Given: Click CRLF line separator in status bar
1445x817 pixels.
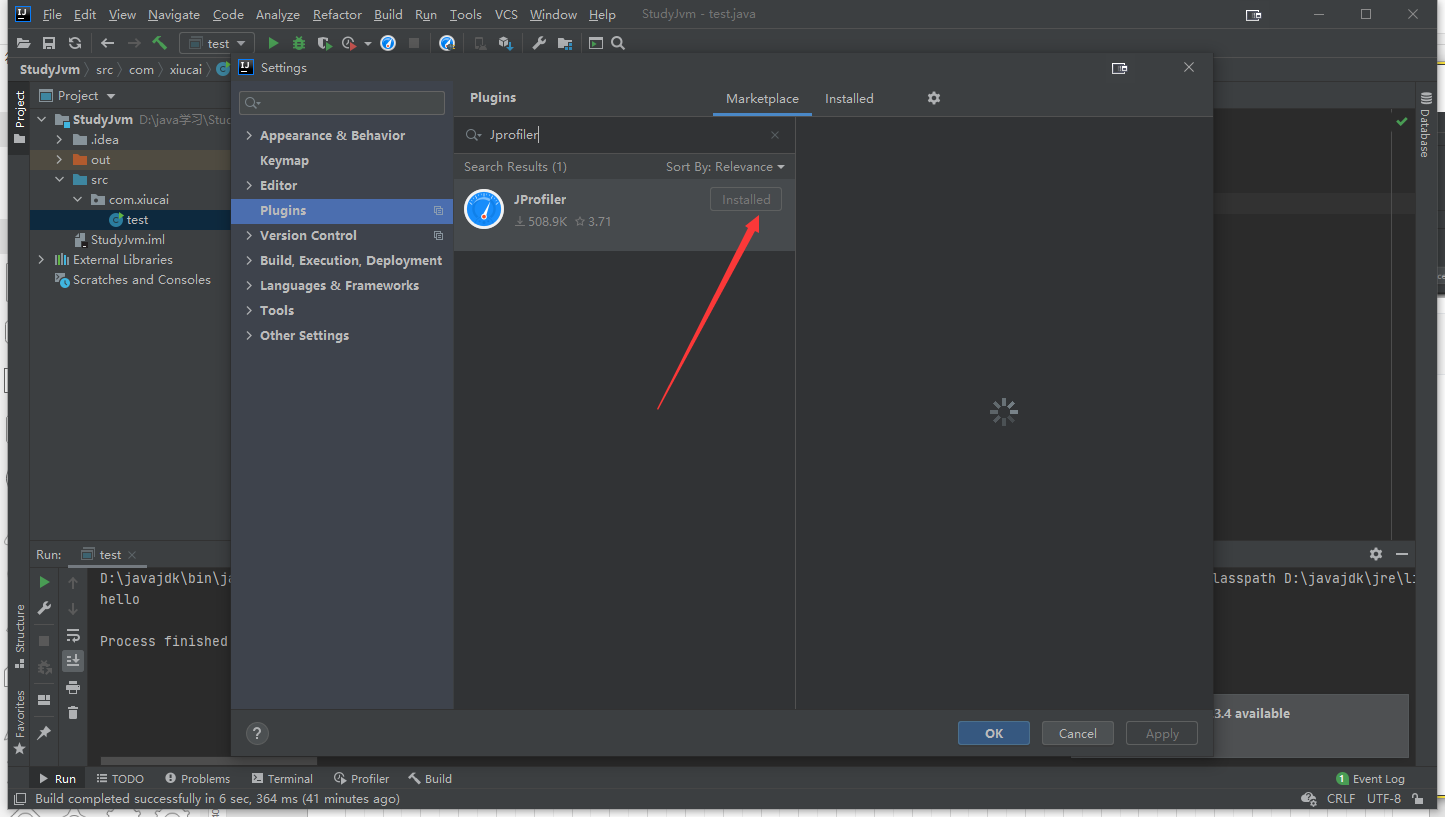Looking at the screenshot, I should click(x=1340, y=798).
